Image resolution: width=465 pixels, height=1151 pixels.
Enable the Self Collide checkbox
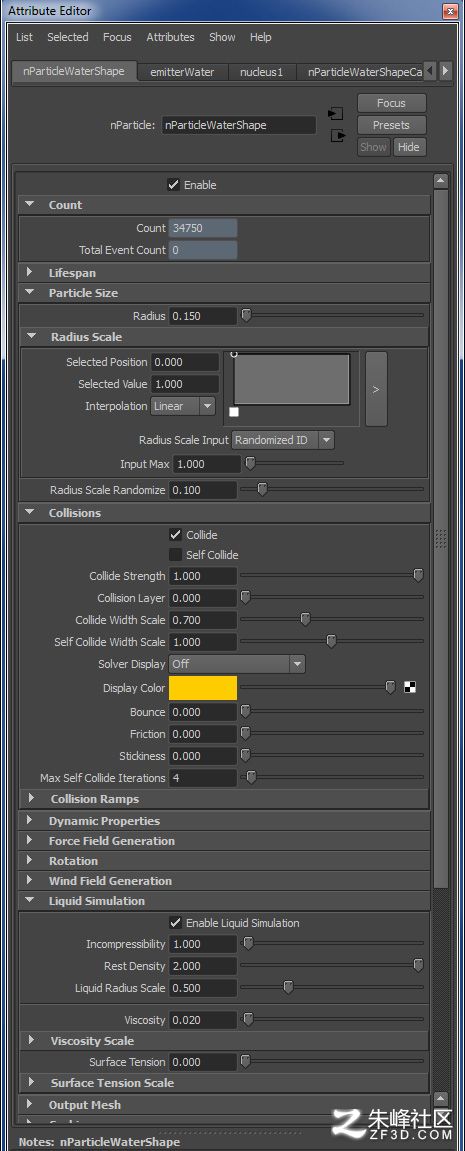click(175, 555)
